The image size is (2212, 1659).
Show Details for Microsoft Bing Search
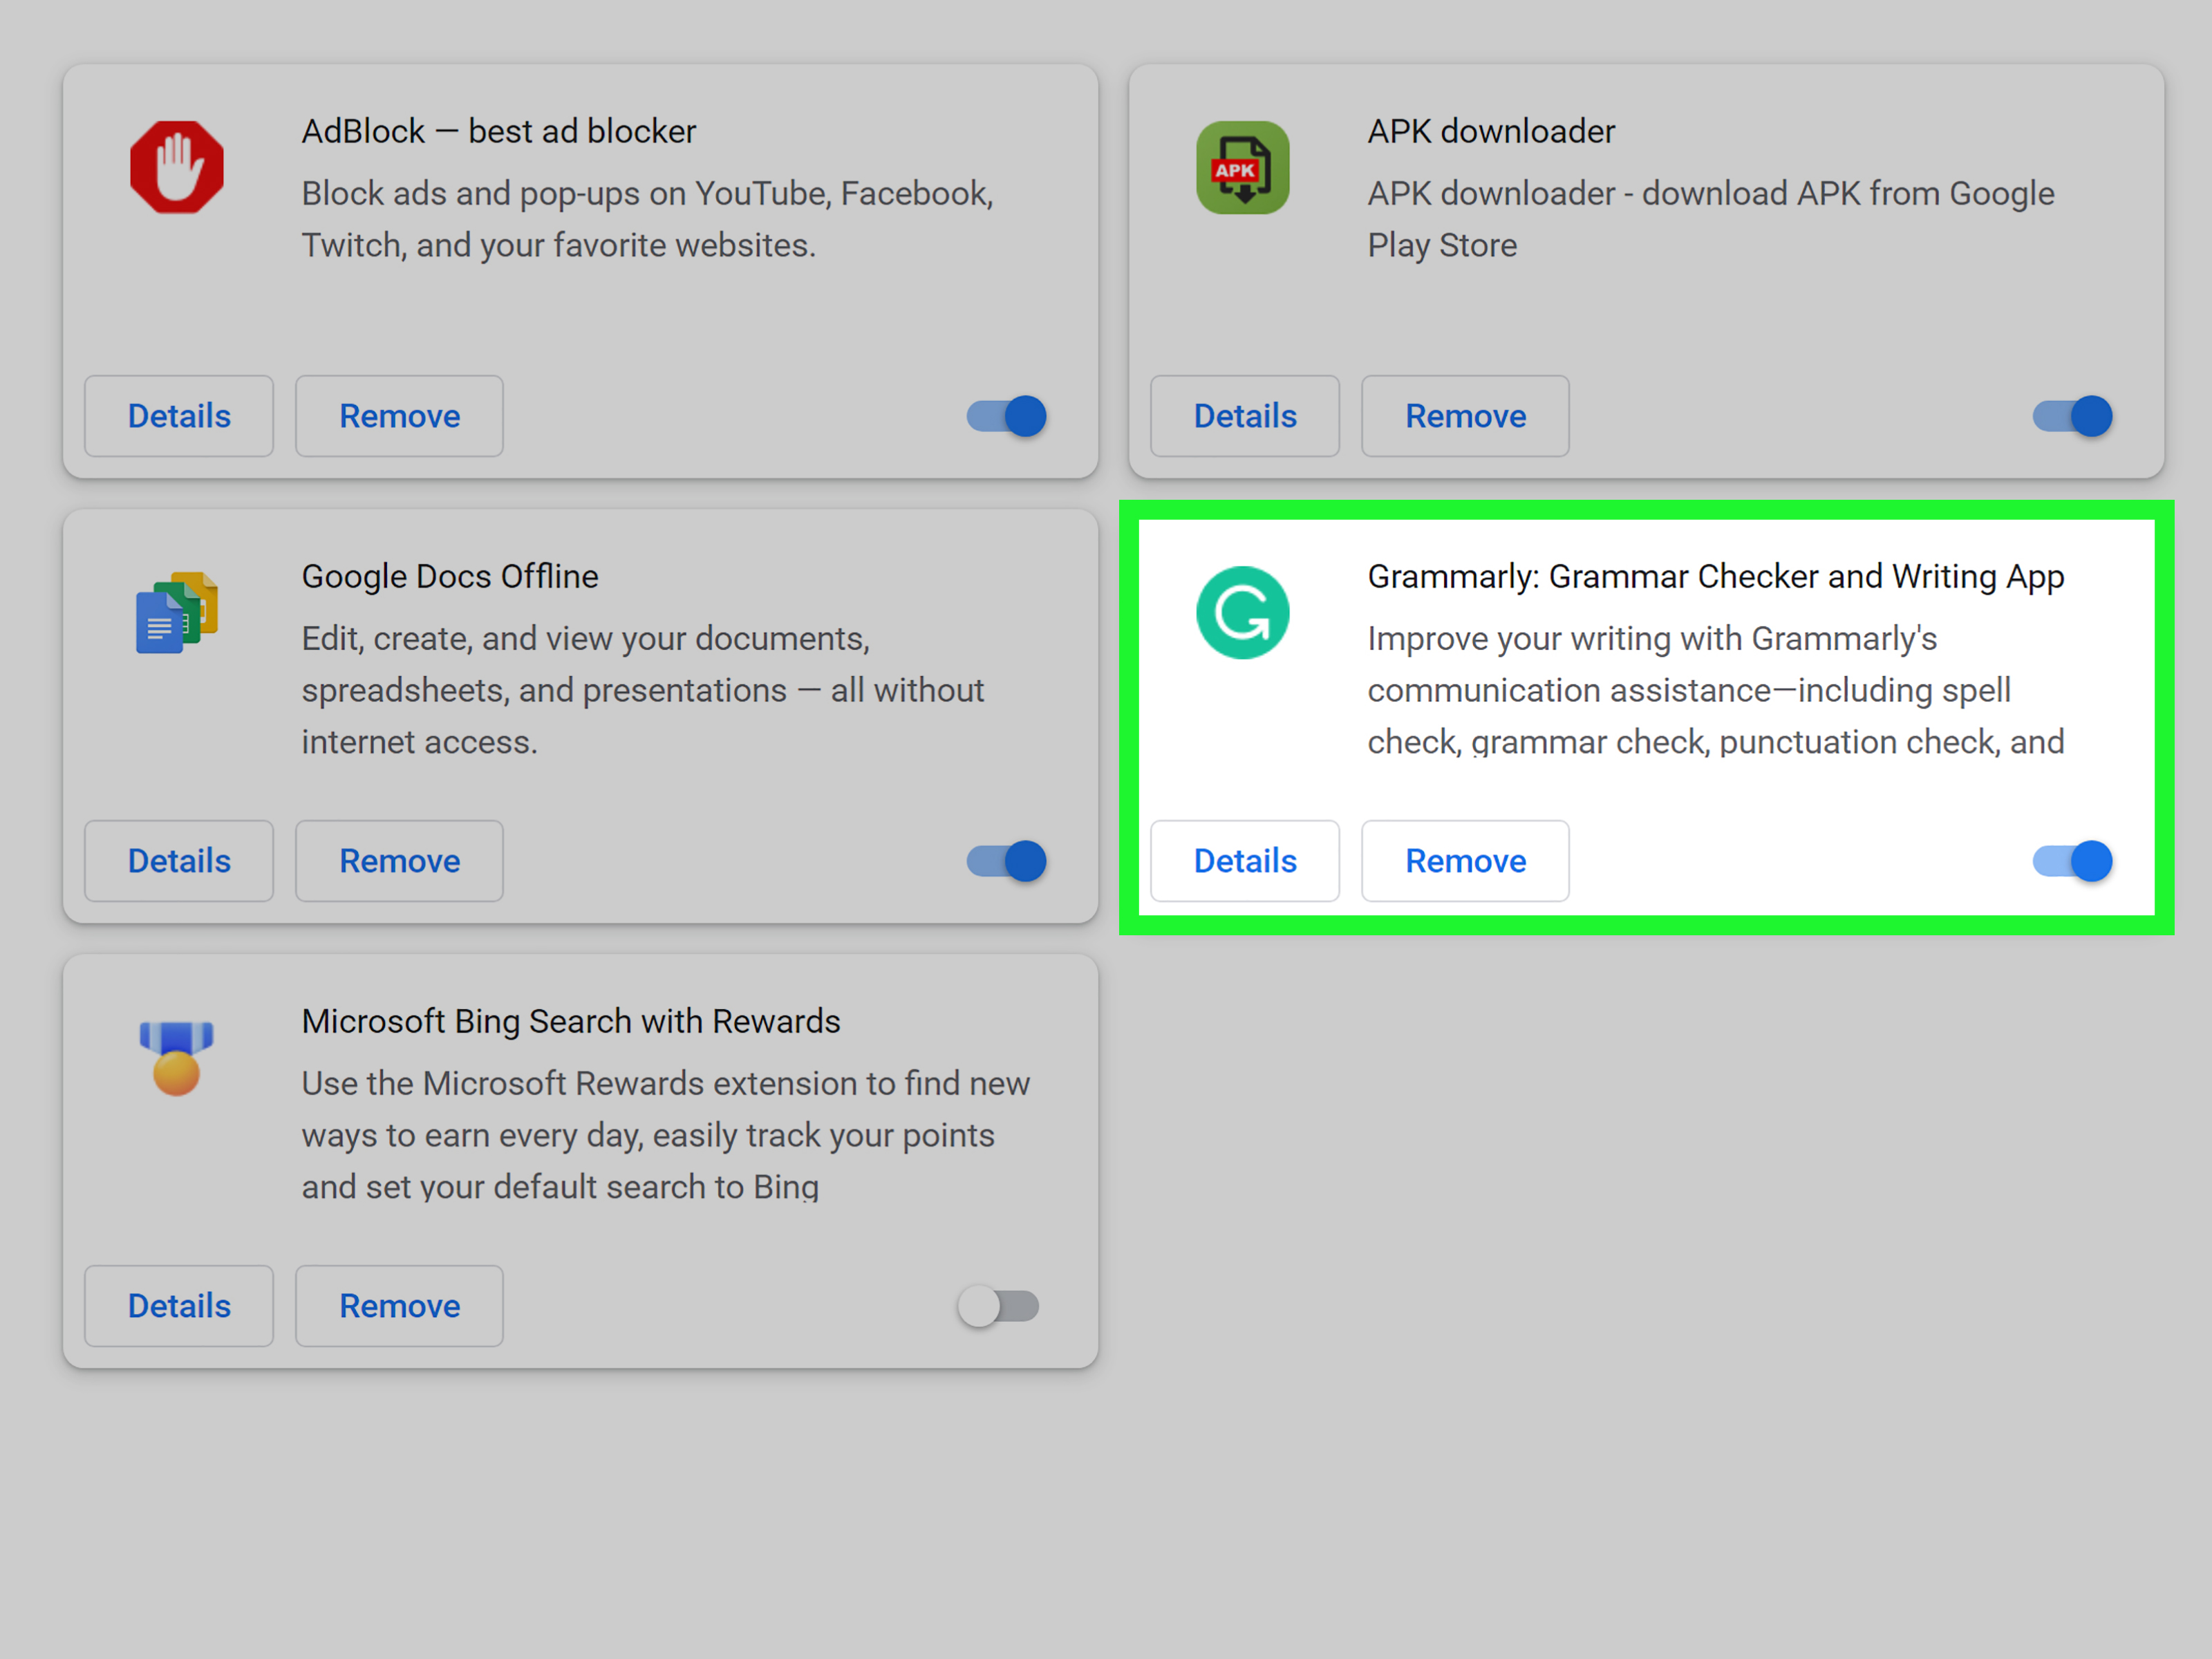pyautogui.click(x=179, y=1306)
